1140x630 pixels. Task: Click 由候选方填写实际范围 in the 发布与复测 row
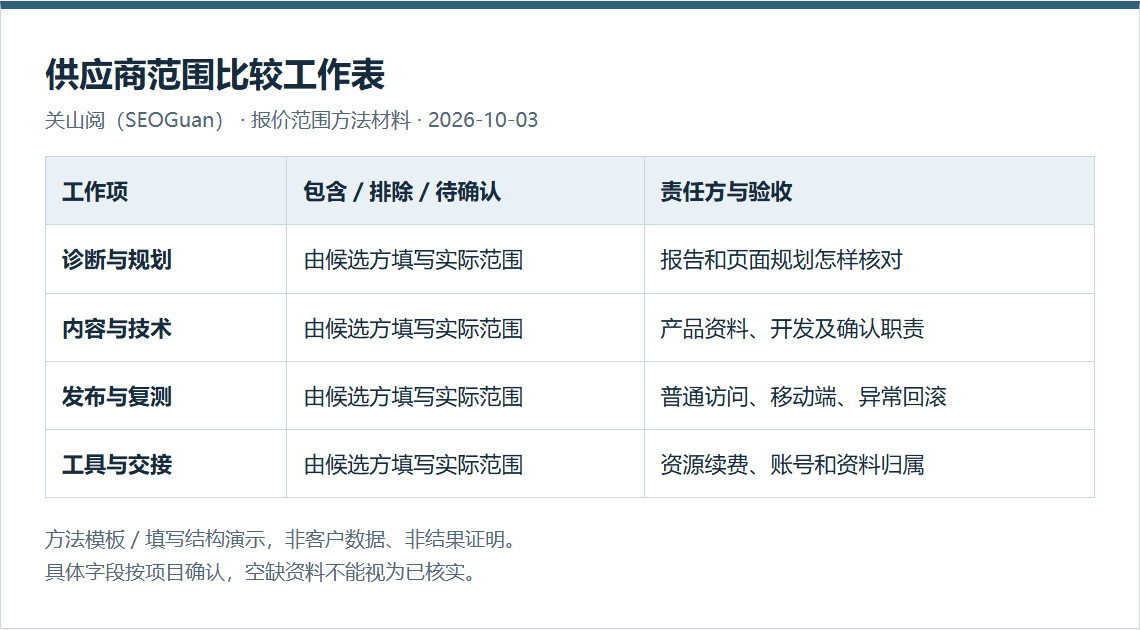(413, 397)
